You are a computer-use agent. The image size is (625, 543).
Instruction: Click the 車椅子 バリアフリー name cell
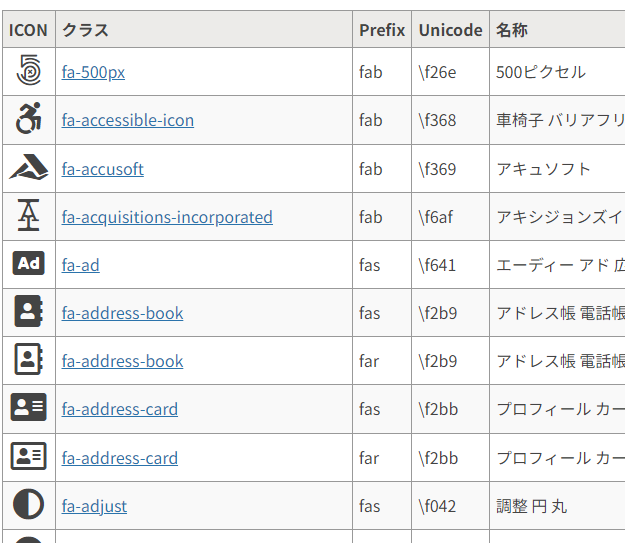point(557,120)
